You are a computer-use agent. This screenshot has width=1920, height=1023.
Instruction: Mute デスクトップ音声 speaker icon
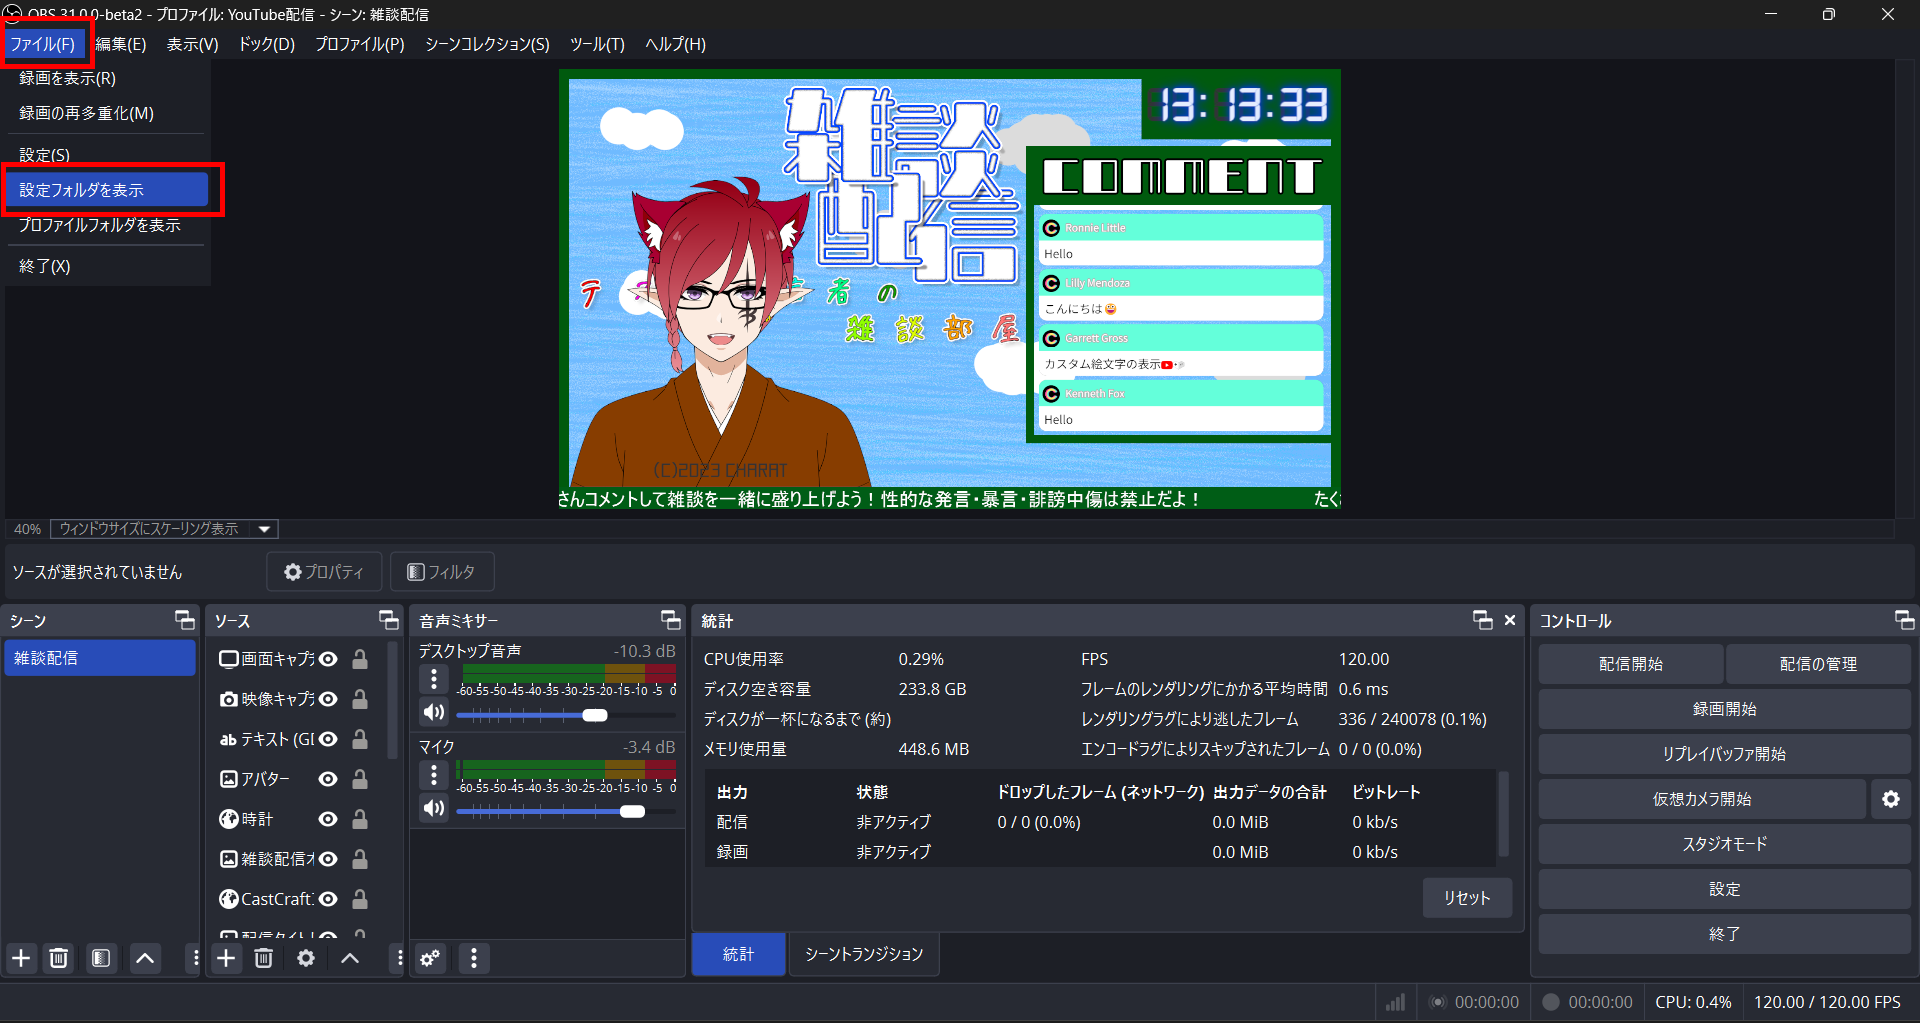click(434, 712)
